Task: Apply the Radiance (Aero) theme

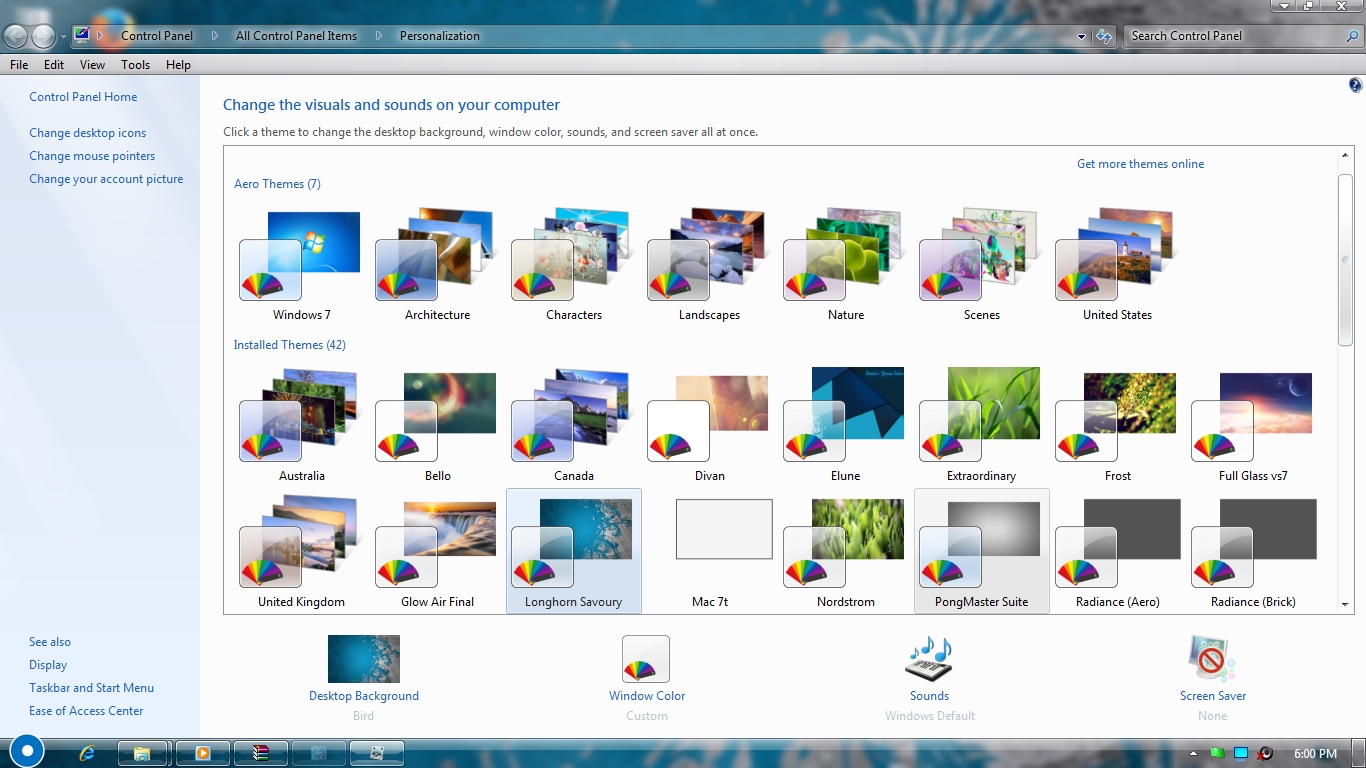Action: [x=1117, y=551]
